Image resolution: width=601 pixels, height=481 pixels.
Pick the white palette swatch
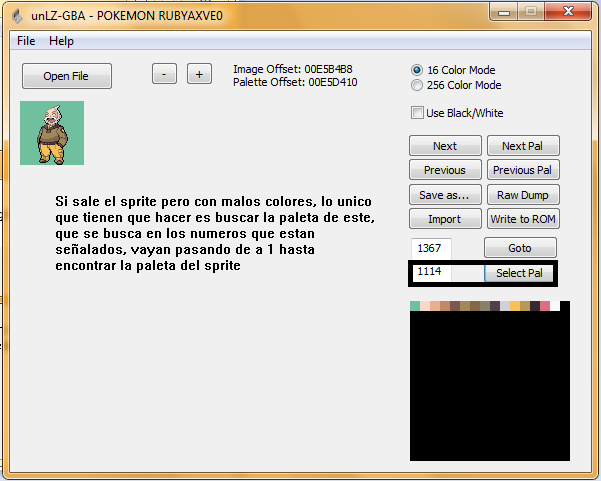point(555,306)
